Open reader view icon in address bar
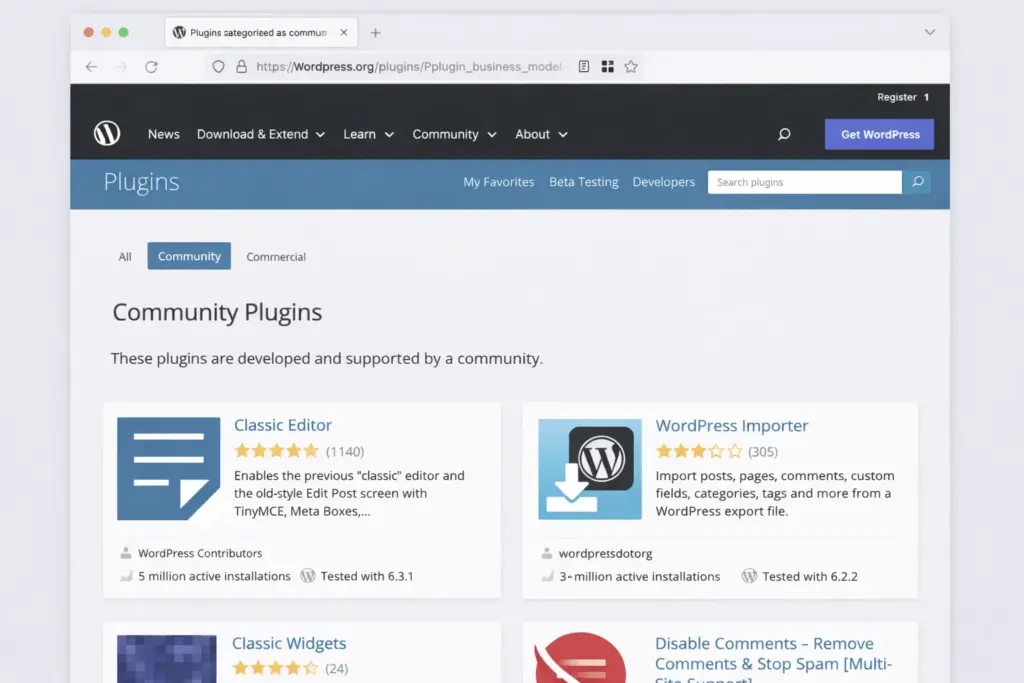1024x683 pixels. pyautogui.click(x=584, y=67)
